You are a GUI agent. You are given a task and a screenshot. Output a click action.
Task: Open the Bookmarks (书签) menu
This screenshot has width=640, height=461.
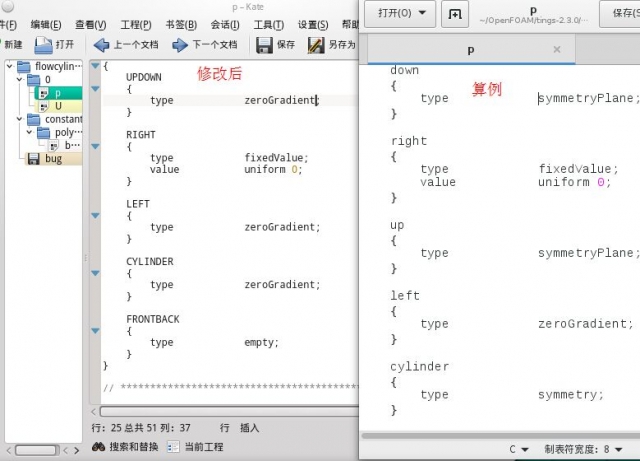[x=180, y=24]
